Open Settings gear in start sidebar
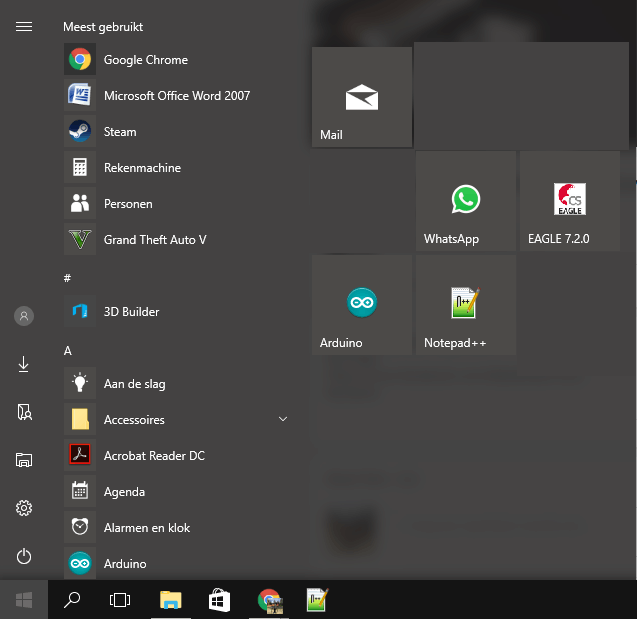Image resolution: width=637 pixels, height=619 pixels. pos(24,508)
